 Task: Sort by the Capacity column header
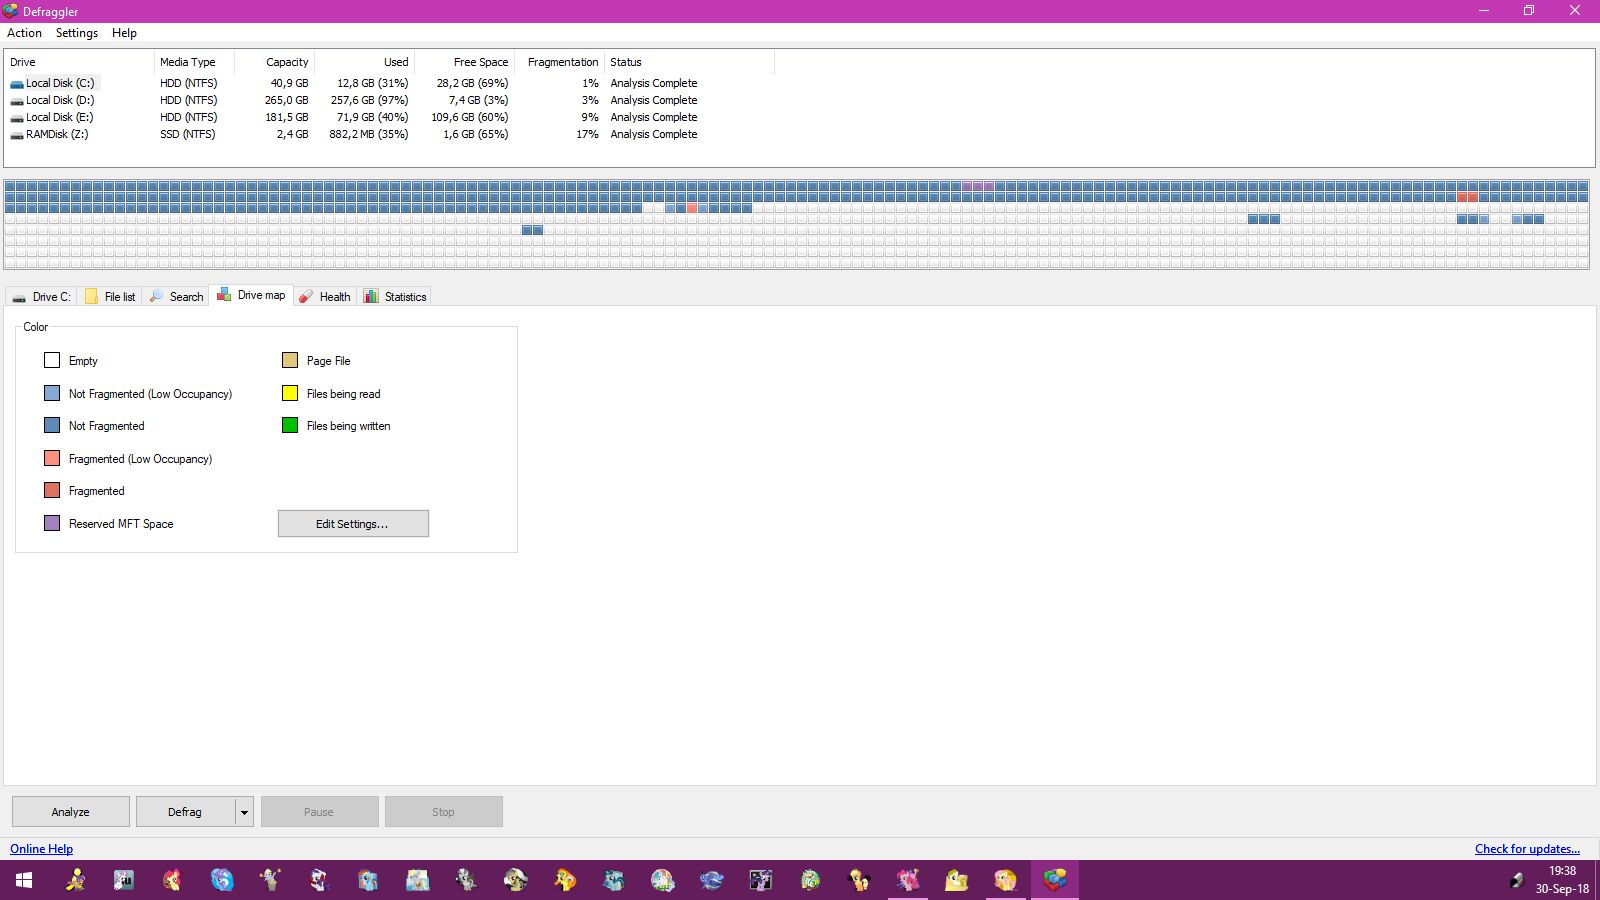(274, 62)
